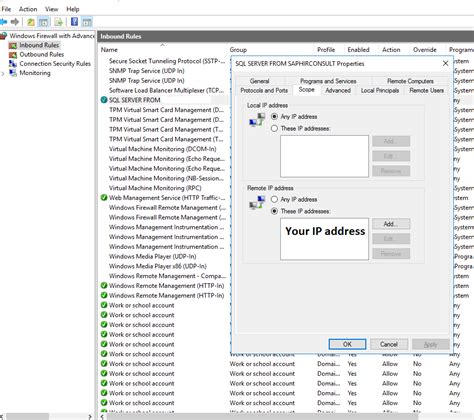
Task: Click the Windows Firewall root node icon
Action: coord(4,36)
